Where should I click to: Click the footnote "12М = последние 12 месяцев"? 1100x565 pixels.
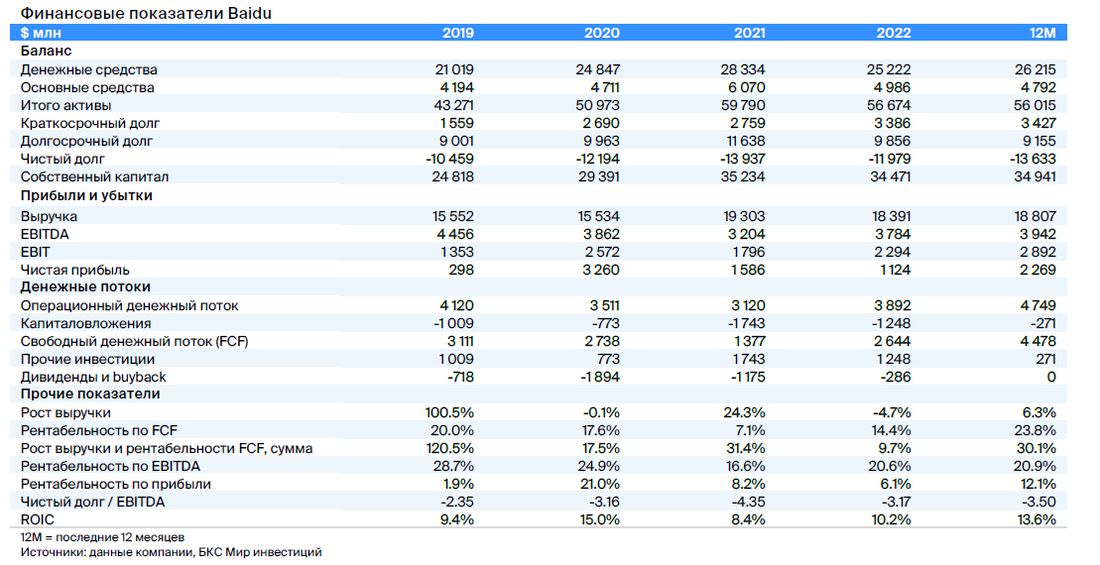pyautogui.click(x=102, y=538)
